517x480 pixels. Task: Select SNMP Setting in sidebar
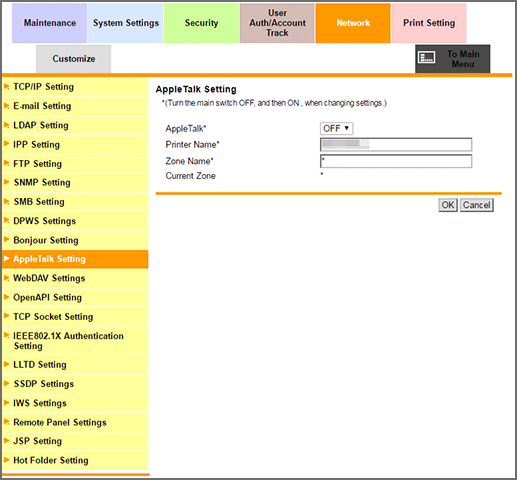(75, 183)
